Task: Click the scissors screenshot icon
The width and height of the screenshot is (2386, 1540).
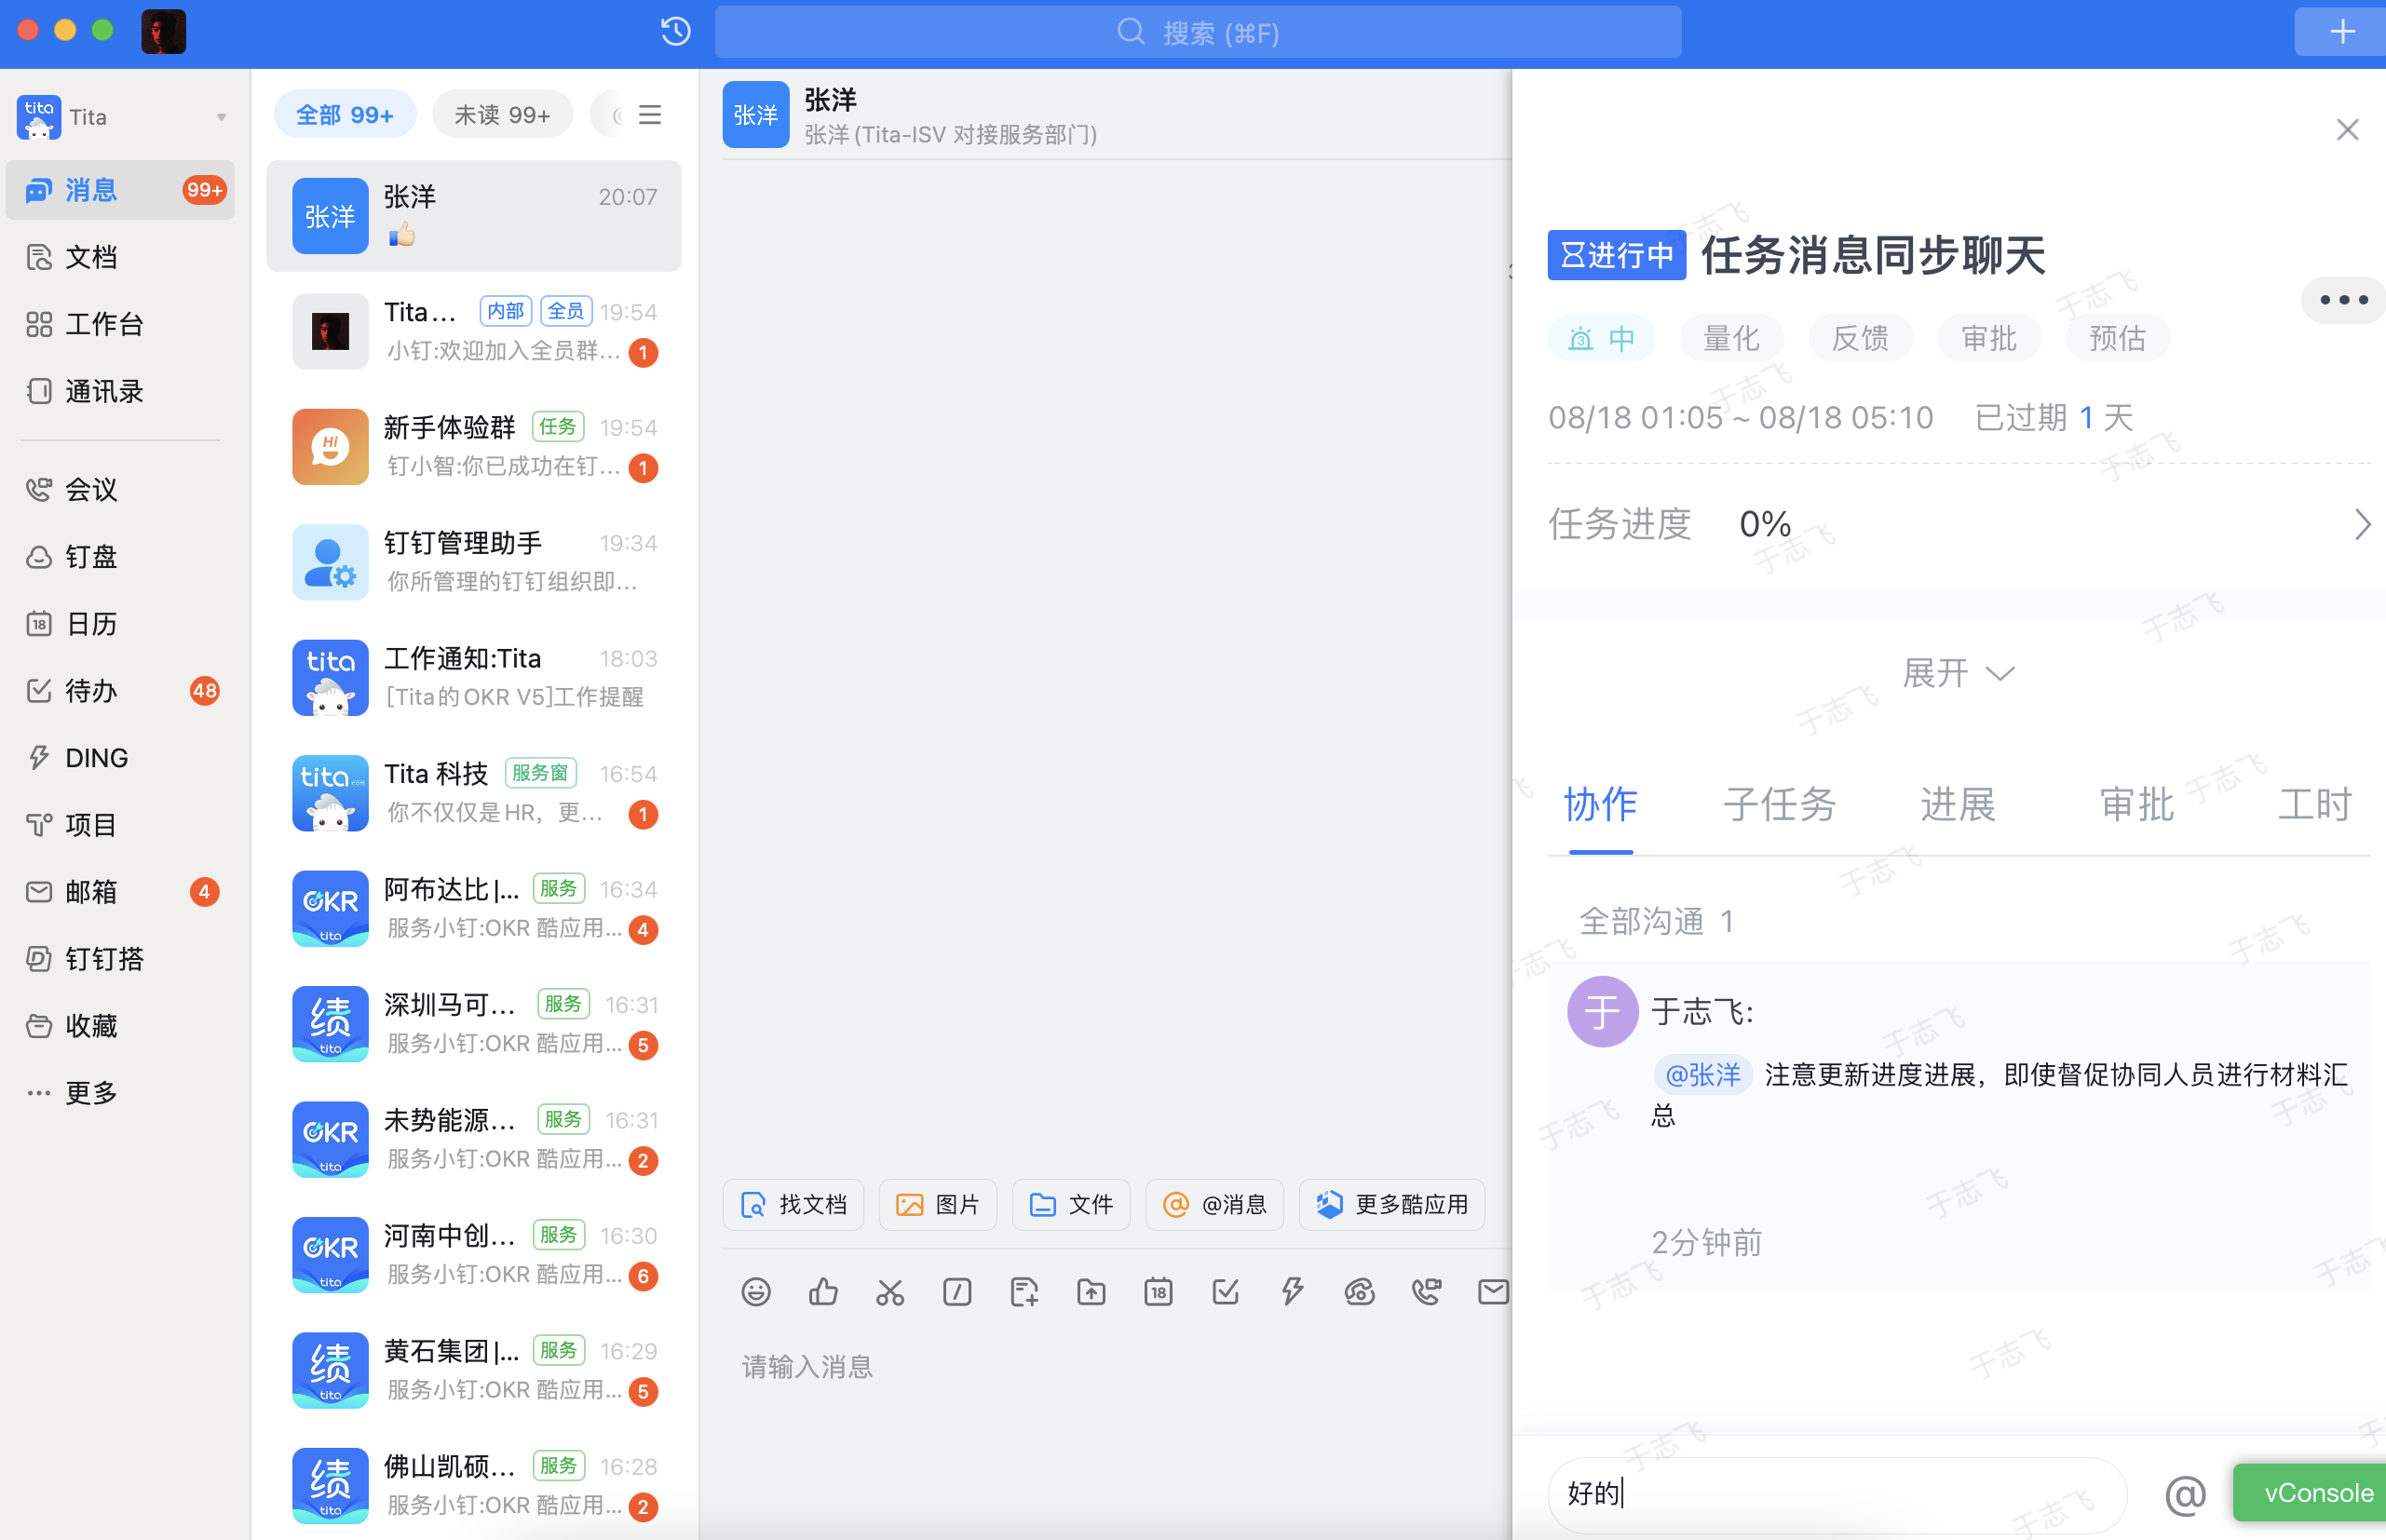Action: tap(890, 1292)
